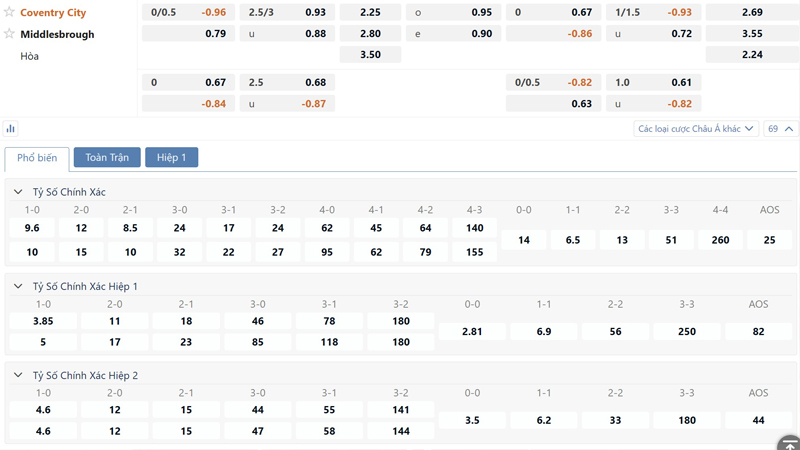Star Middlesbrough as favorite

9,34
